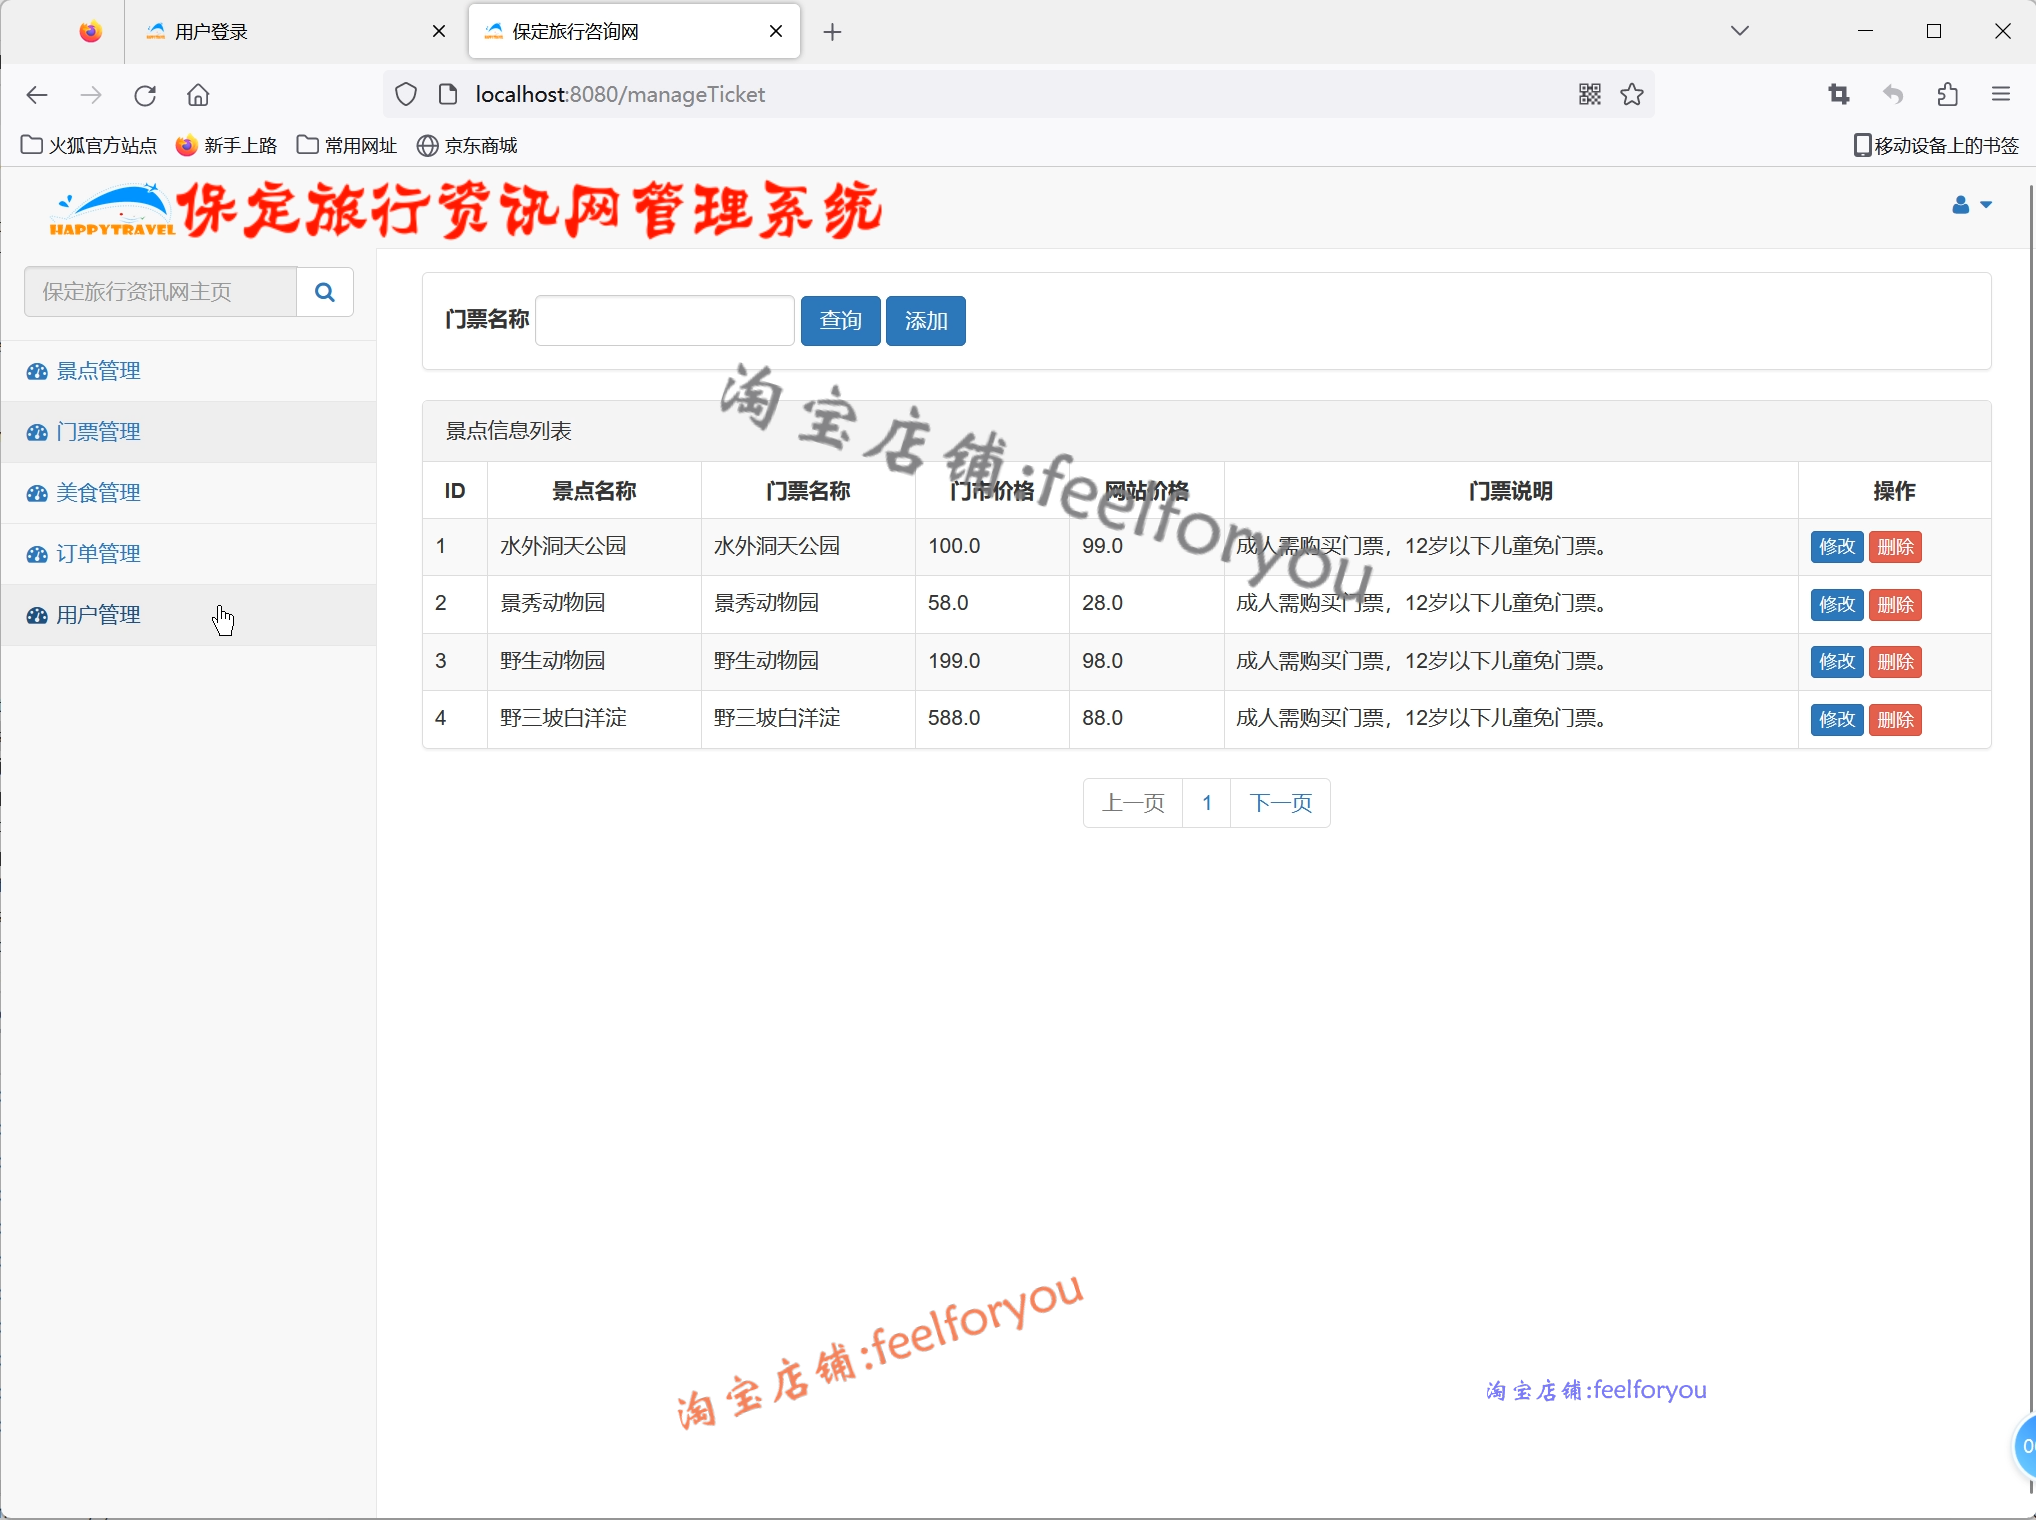Click the 门市价格 value 588.0
The height and width of the screenshot is (1520, 2036).
coord(954,718)
